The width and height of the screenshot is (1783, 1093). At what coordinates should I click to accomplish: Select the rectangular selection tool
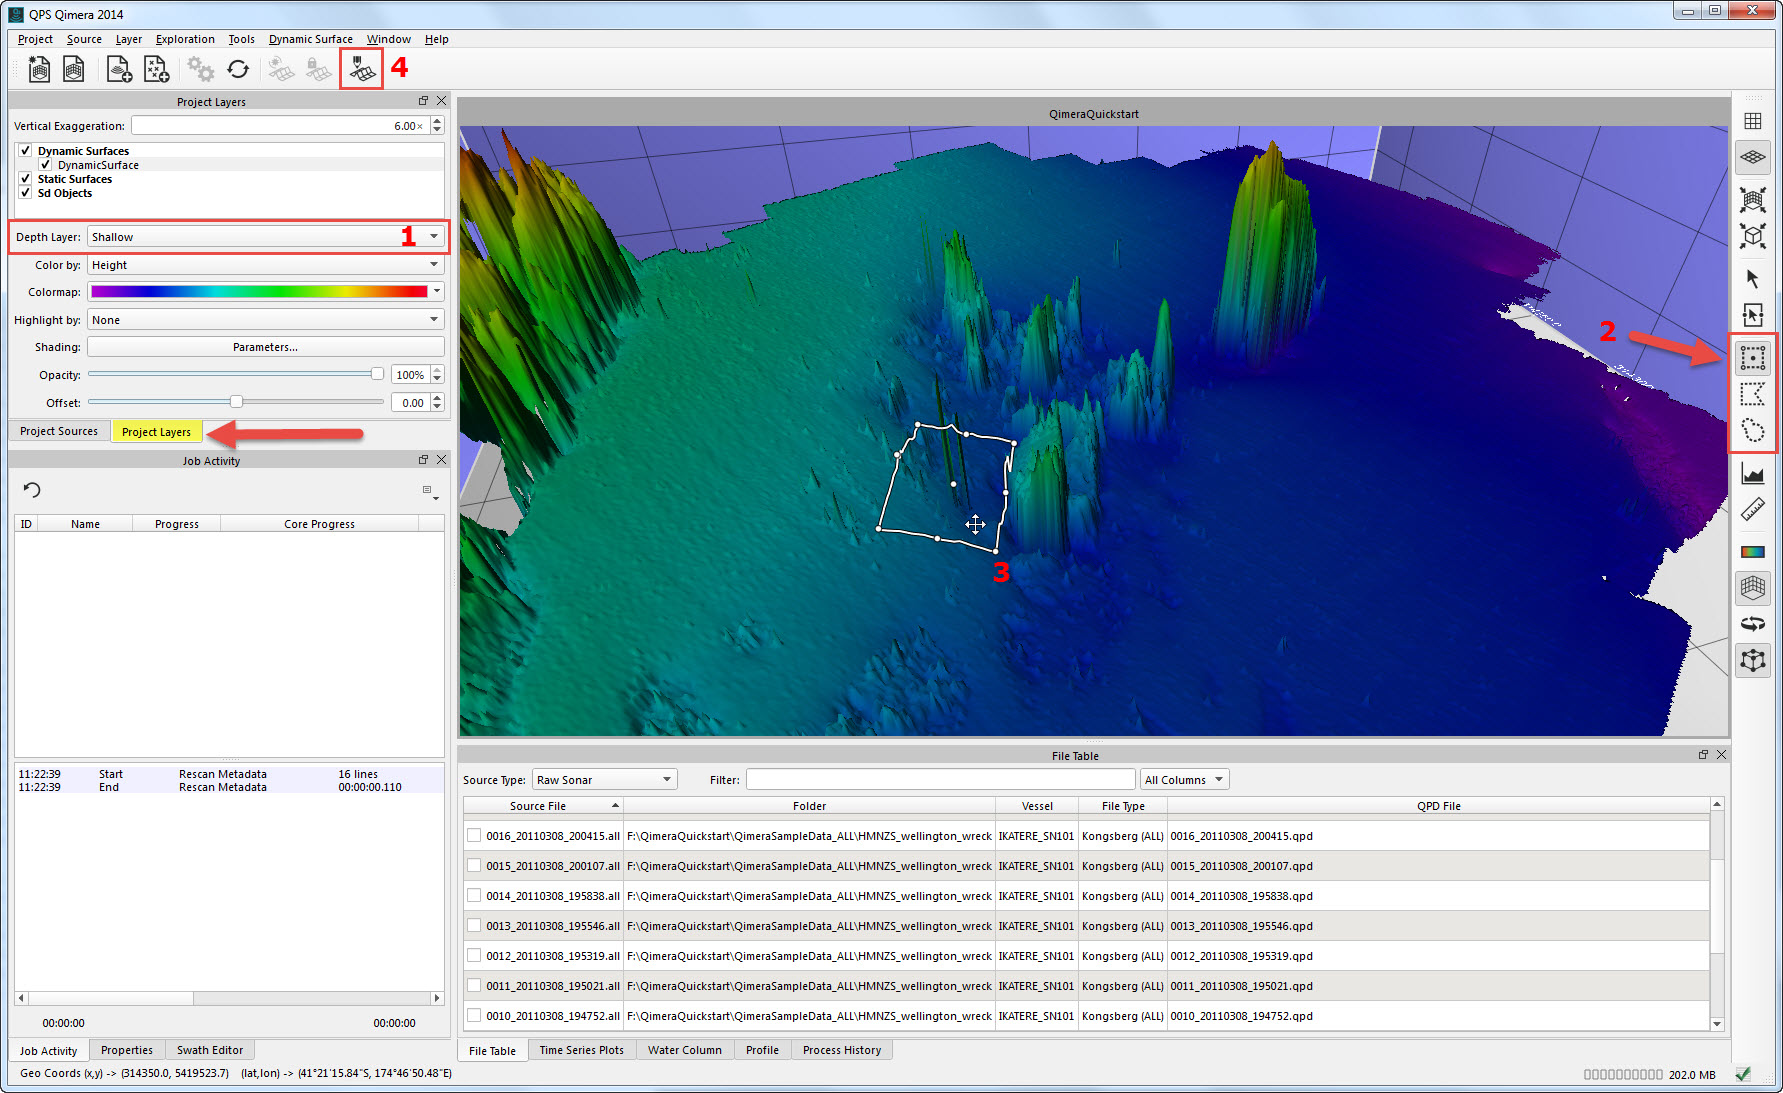[1752, 358]
